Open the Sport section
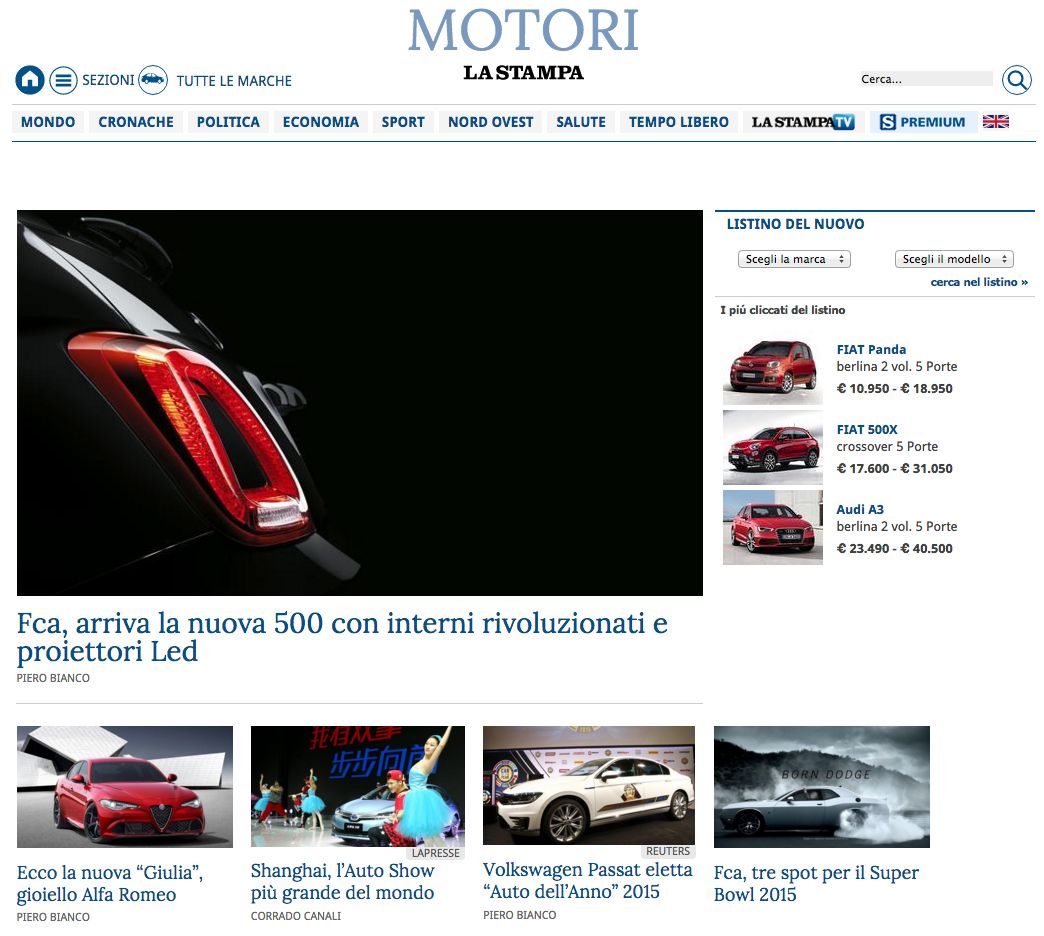Screen dimensions: 1044x936 (x=403, y=122)
